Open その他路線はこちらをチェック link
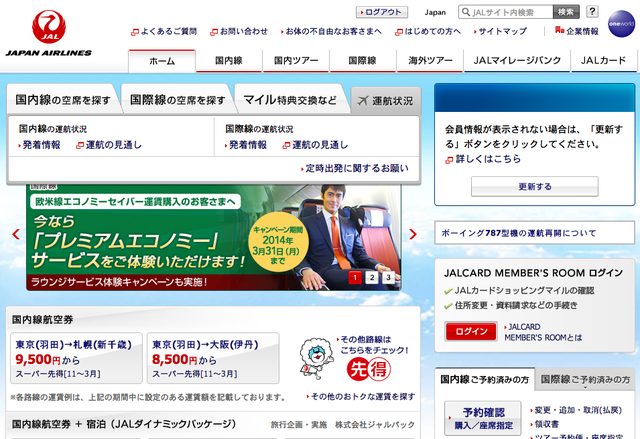 [372, 345]
